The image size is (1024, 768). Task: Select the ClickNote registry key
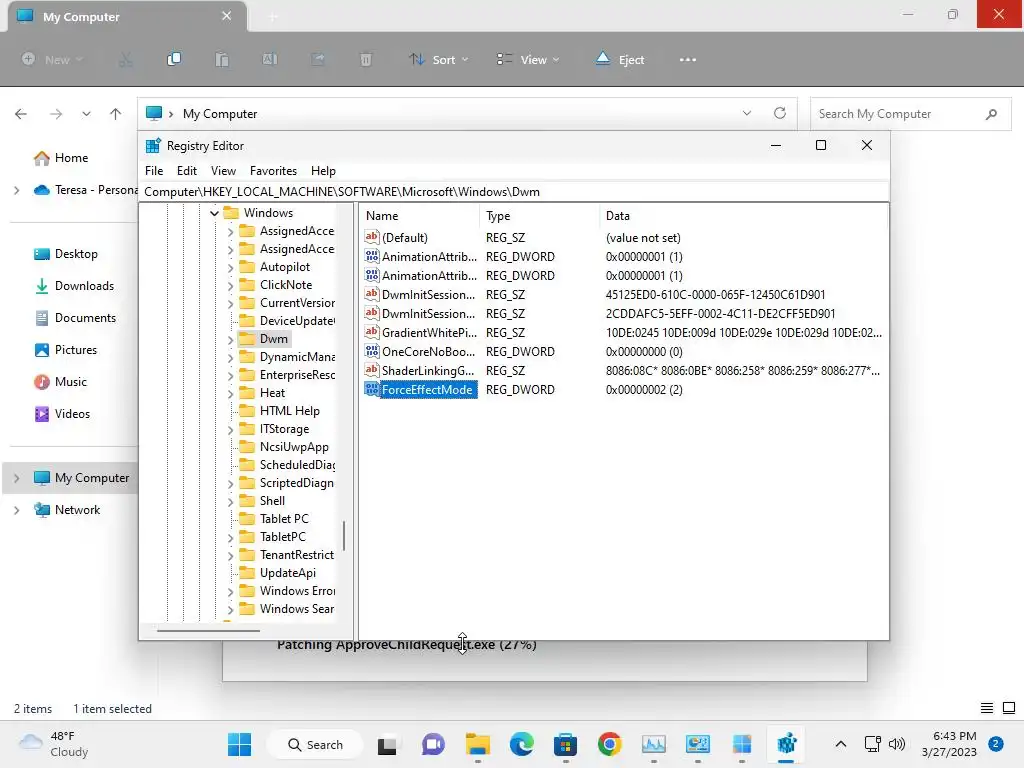(285, 285)
